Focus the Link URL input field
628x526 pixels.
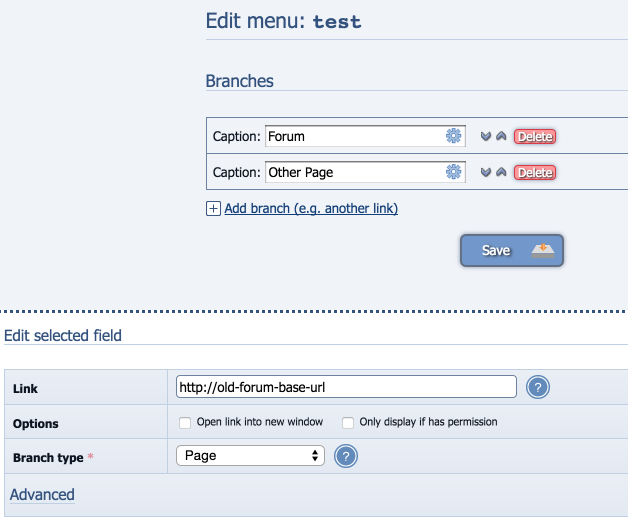point(346,387)
